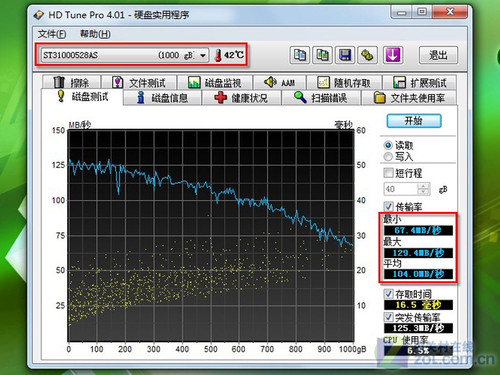This screenshot has height=375, width=500.
Task: Click the chart icon on 磁盘监视 tab
Action: tap(194, 82)
